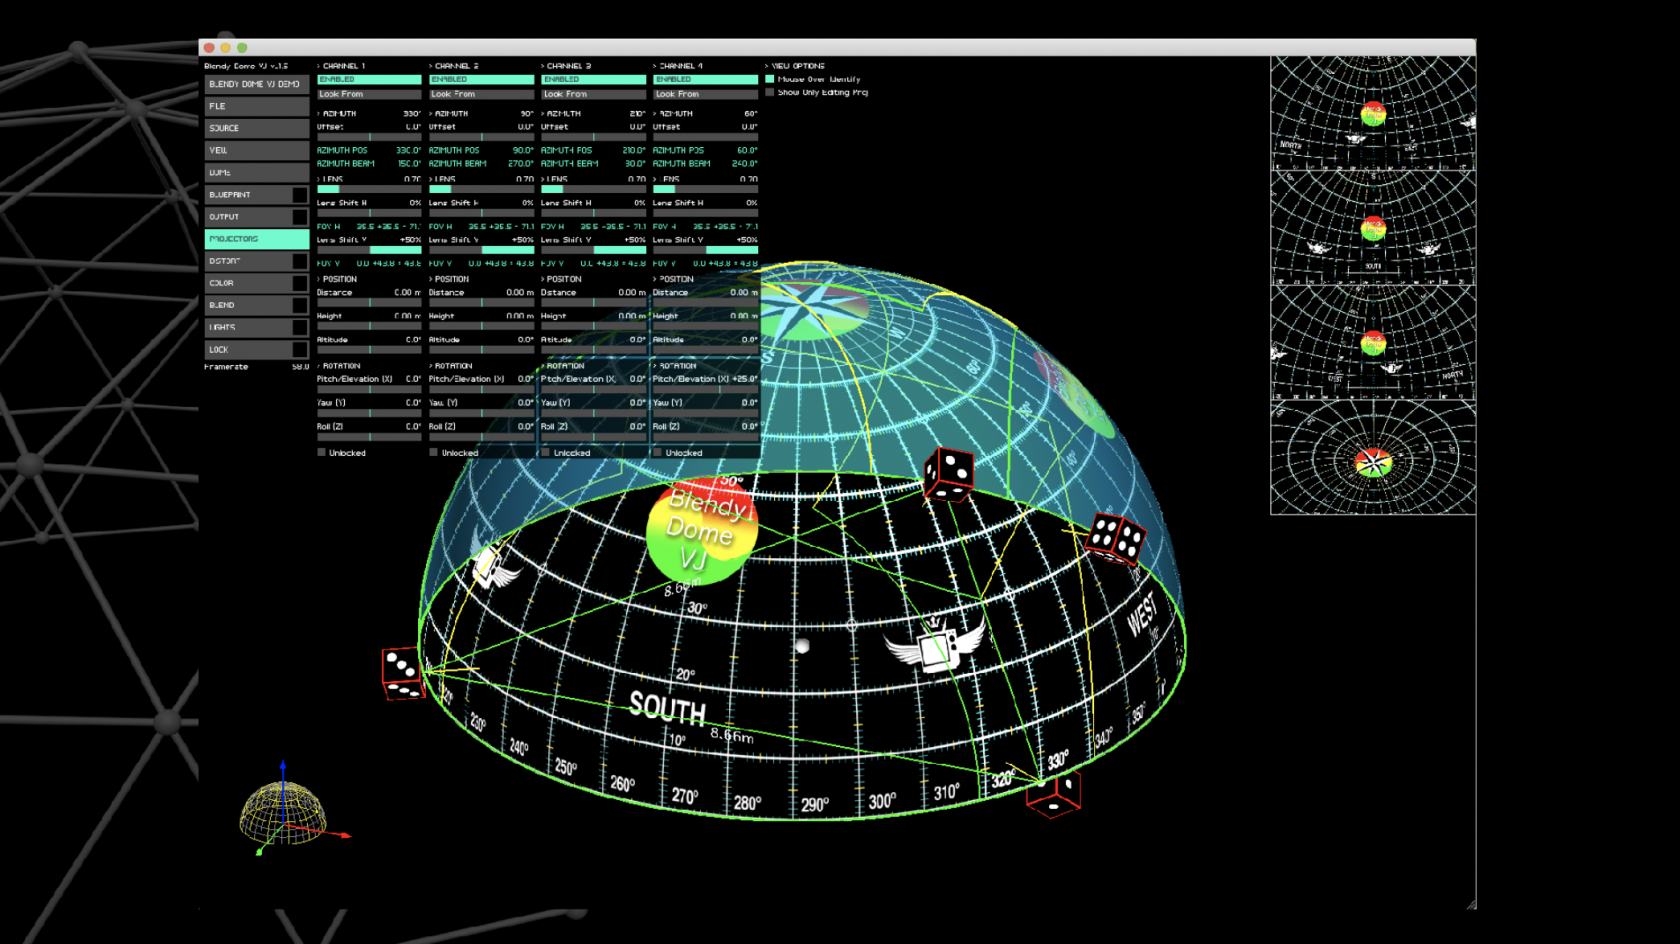Select the Projectors tab in sidebar
Image resolution: width=1680 pixels, height=944 pixels.
coord(257,239)
